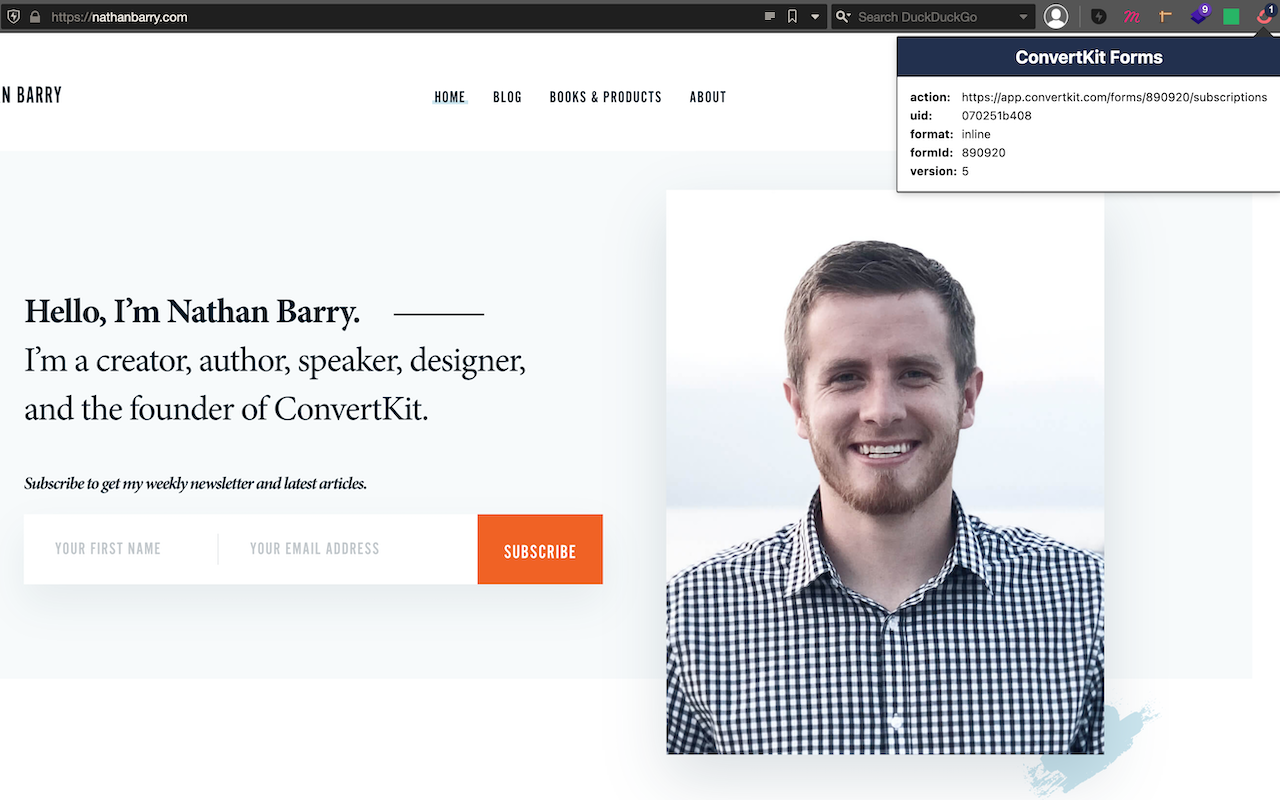
Task: Click the ConvertKit Forms popup header
Action: pyautogui.click(x=1089, y=57)
